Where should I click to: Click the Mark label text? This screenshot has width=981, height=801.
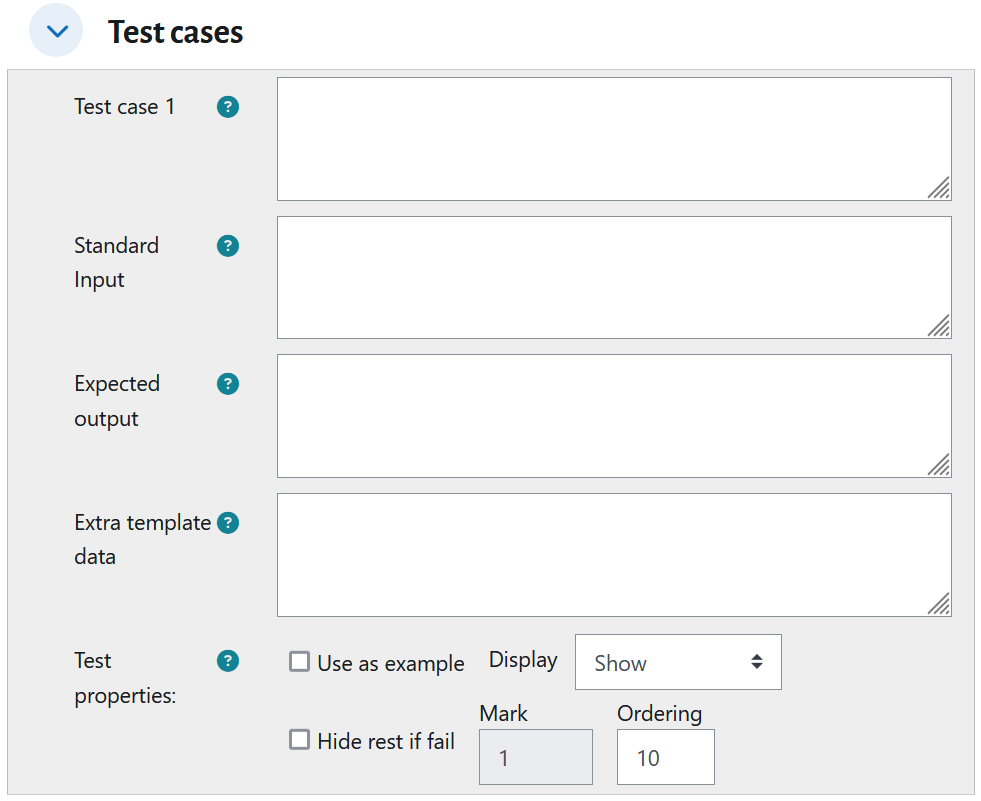[504, 713]
